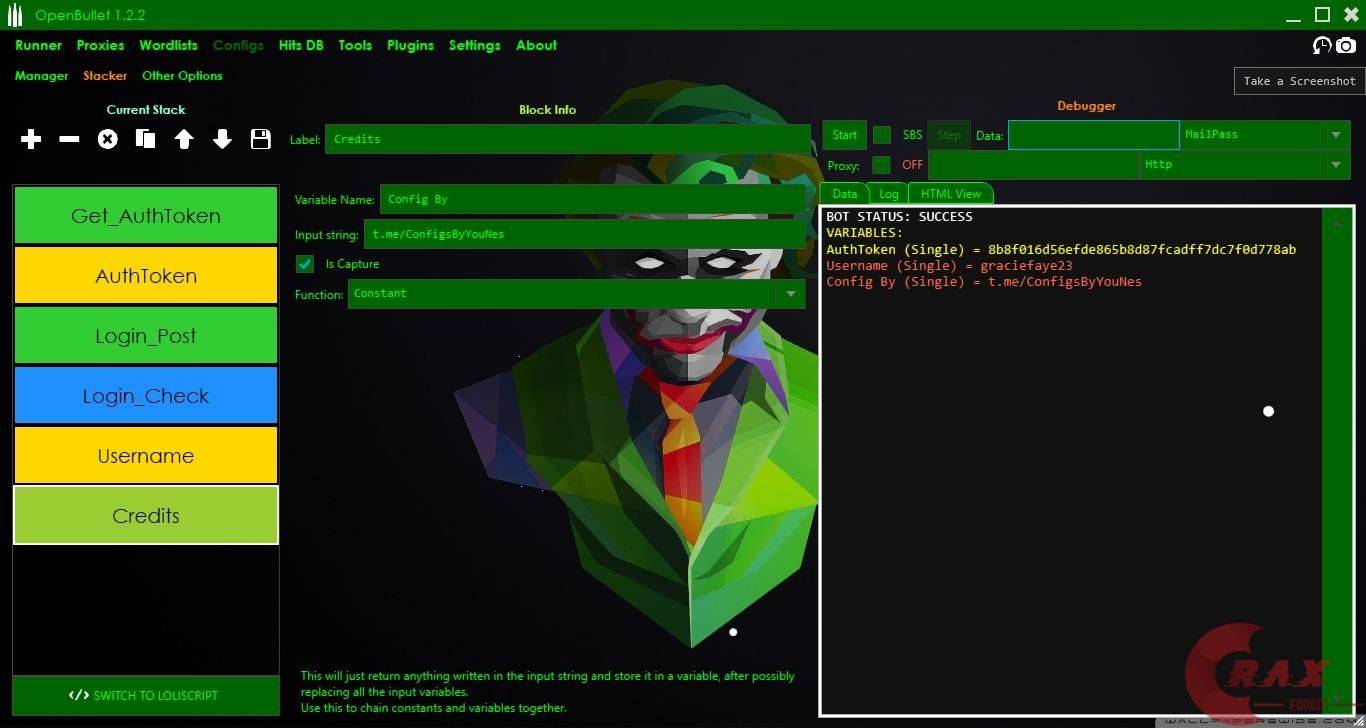
Task: Uncheck the Is Capture checkbox
Action: point(305,264)
